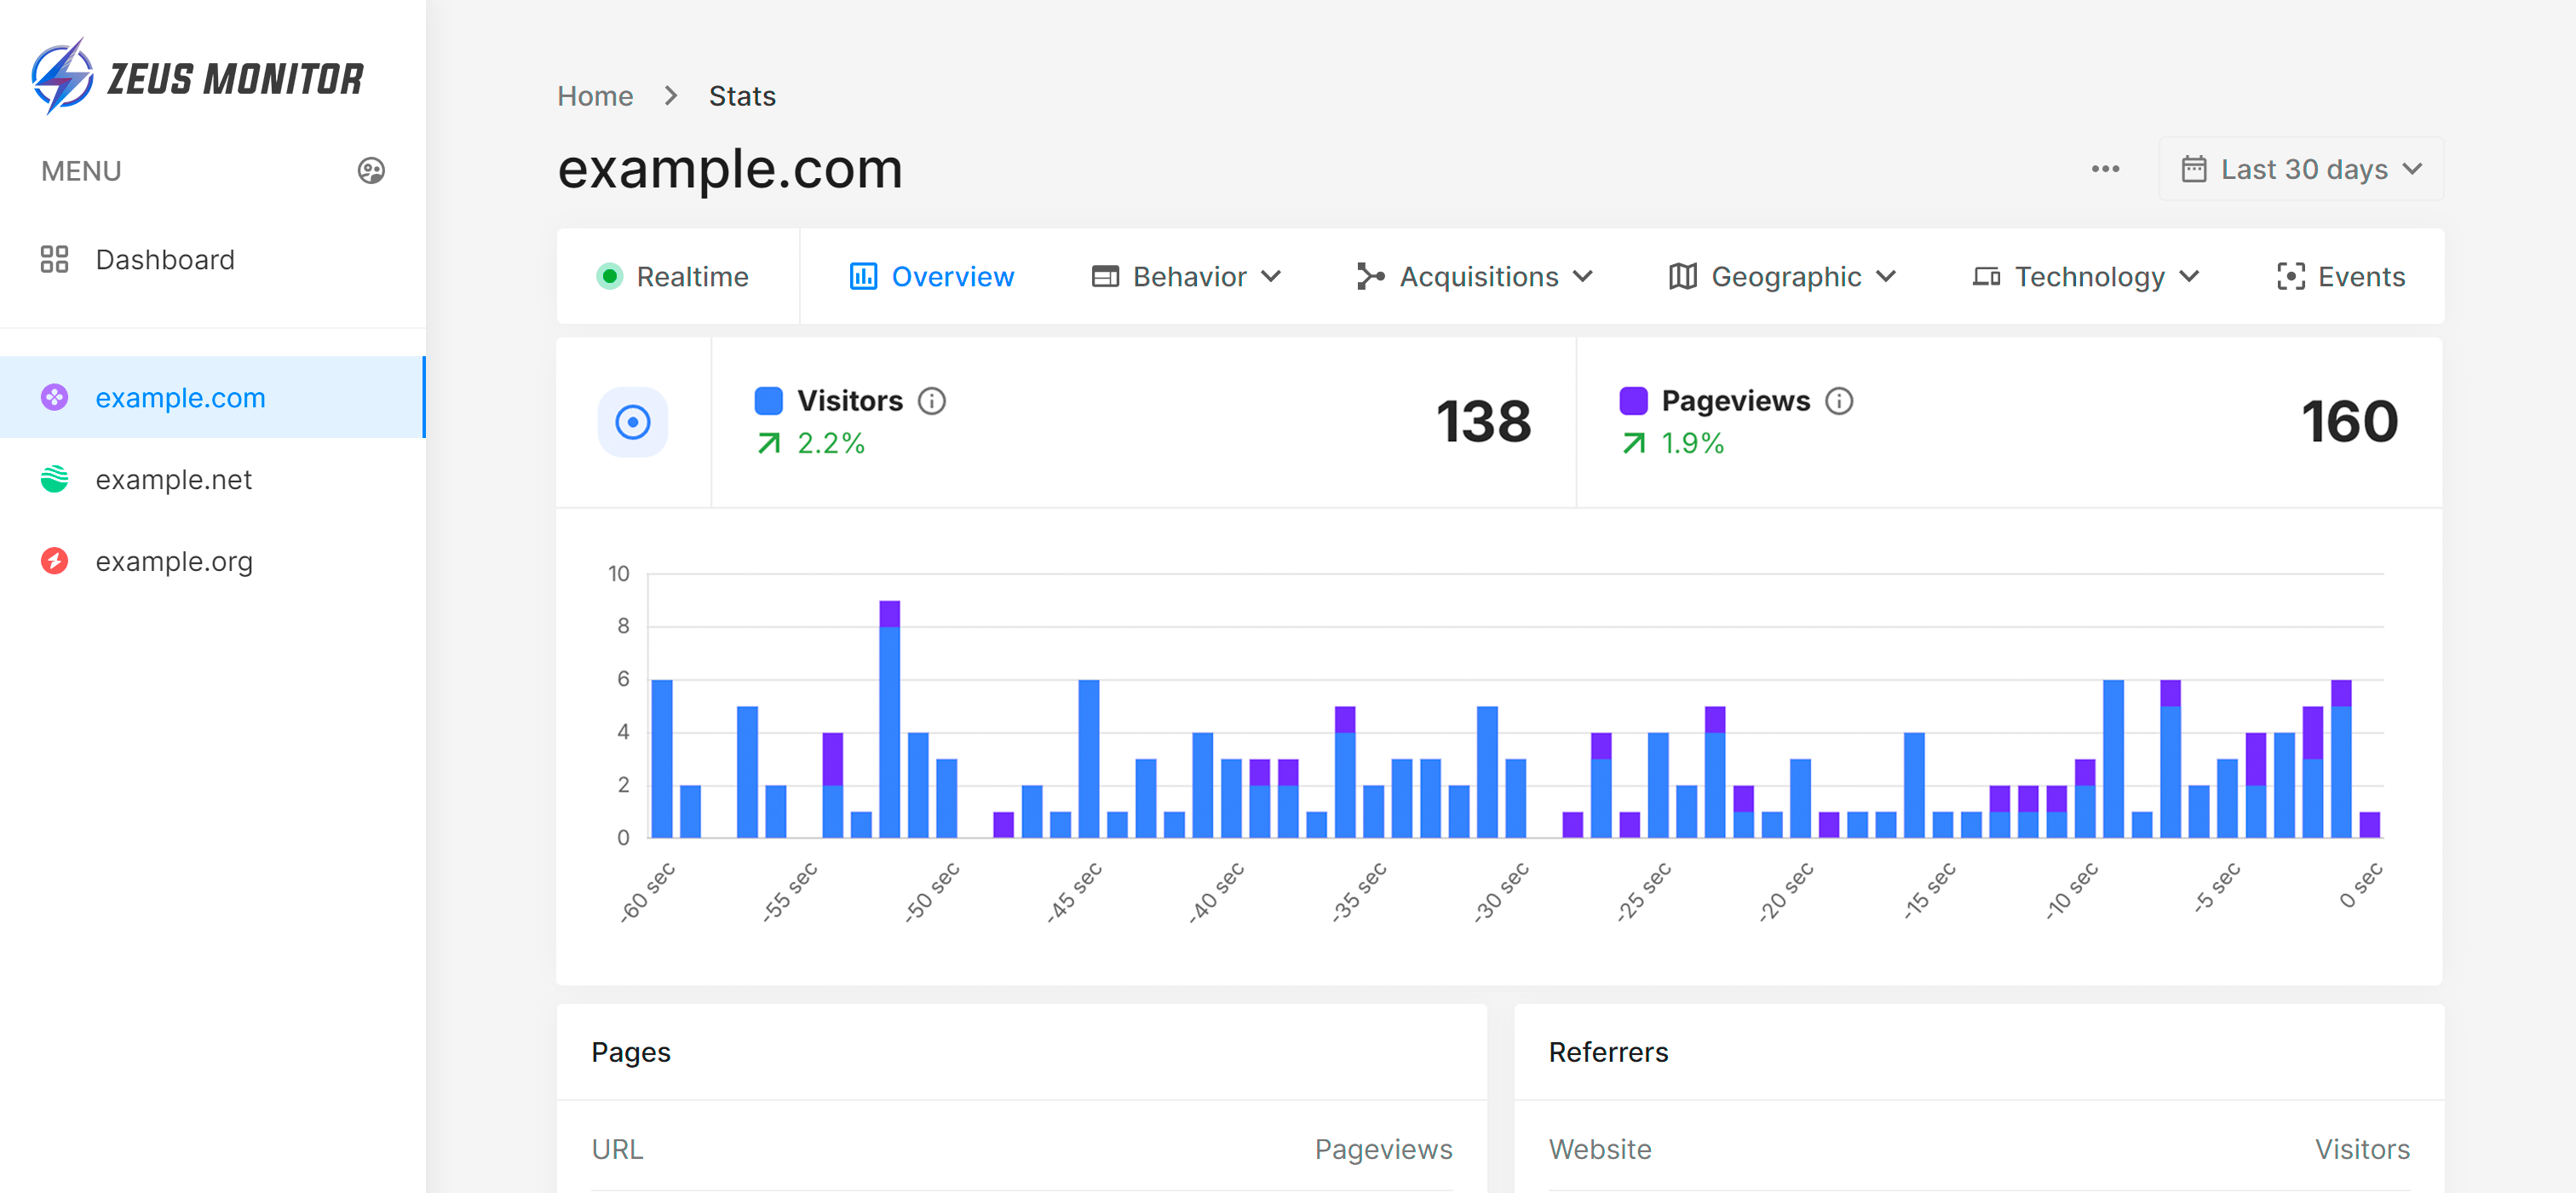Click the Overview bar chart icon
Image resolution: width=2576 pixels, height=1193 pixels.
coord(863,276)
